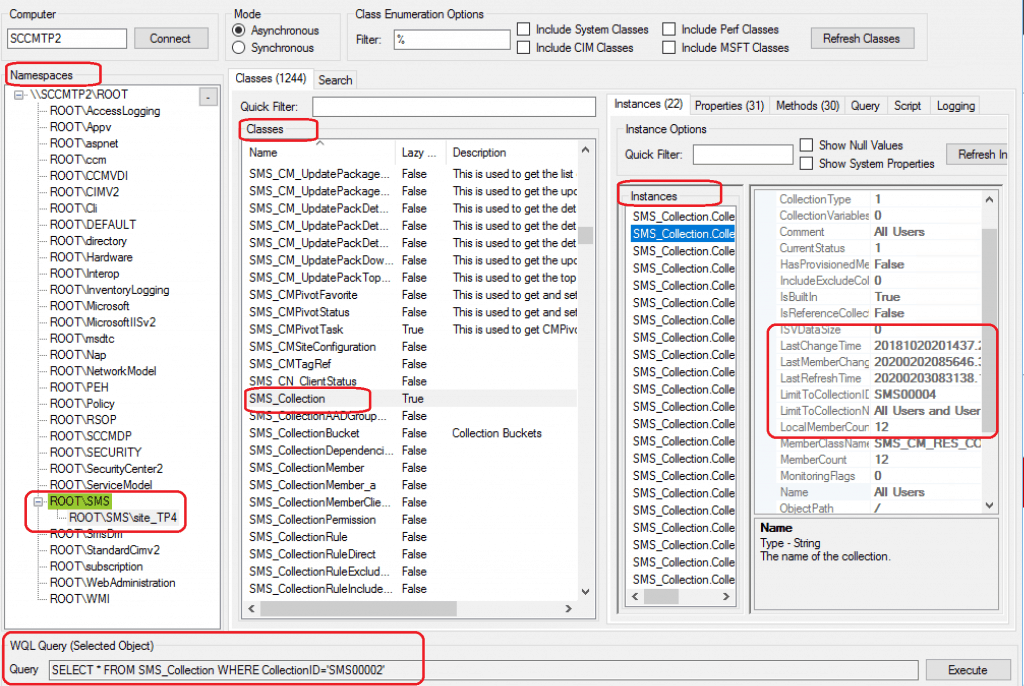Select ROOT\Microsoft namespace
Viewport: 1024px width, 686px height.
click(89, 306)
